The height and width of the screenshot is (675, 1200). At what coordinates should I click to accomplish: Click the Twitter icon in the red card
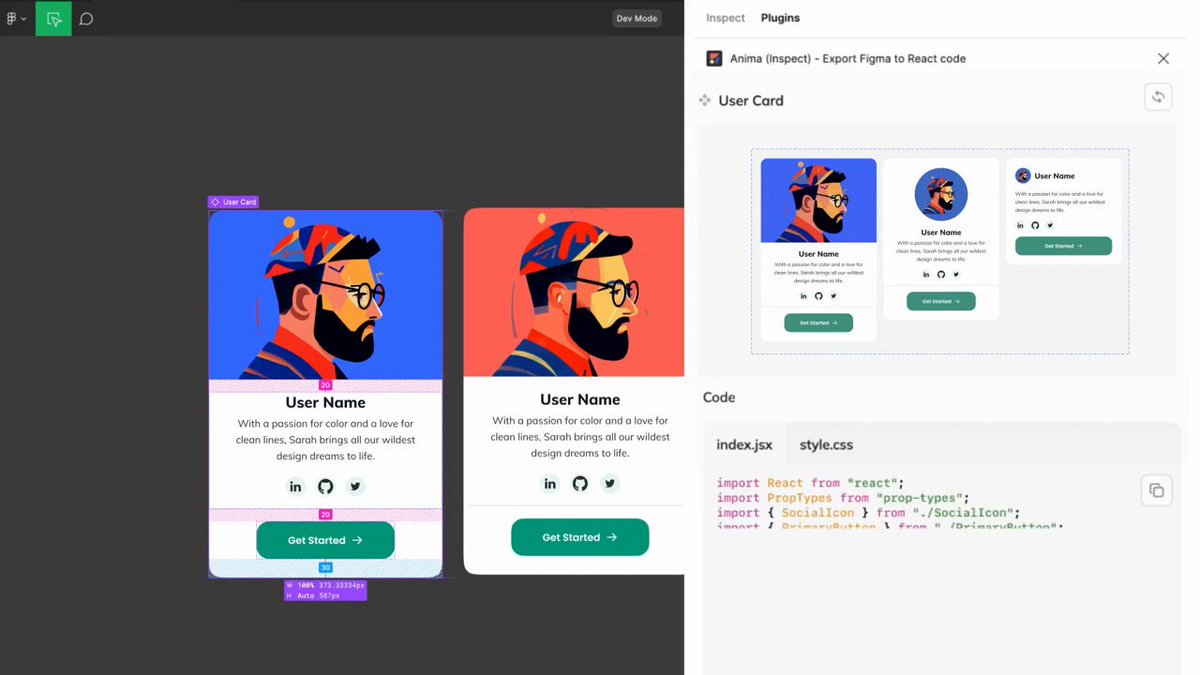(610, 483)
